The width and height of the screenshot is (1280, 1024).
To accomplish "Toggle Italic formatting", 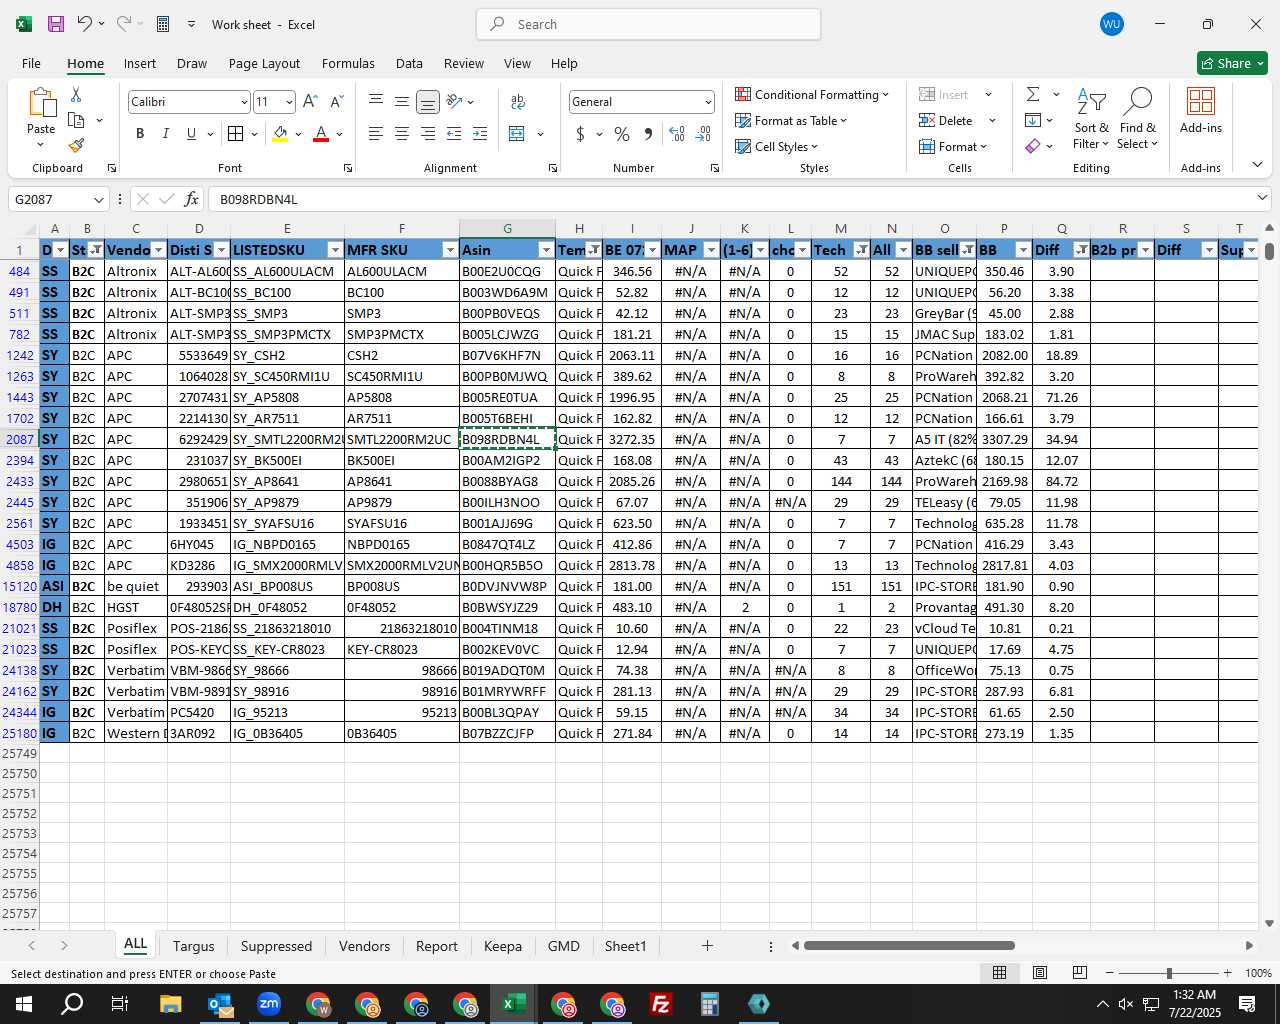I will [x=166, y=134].
